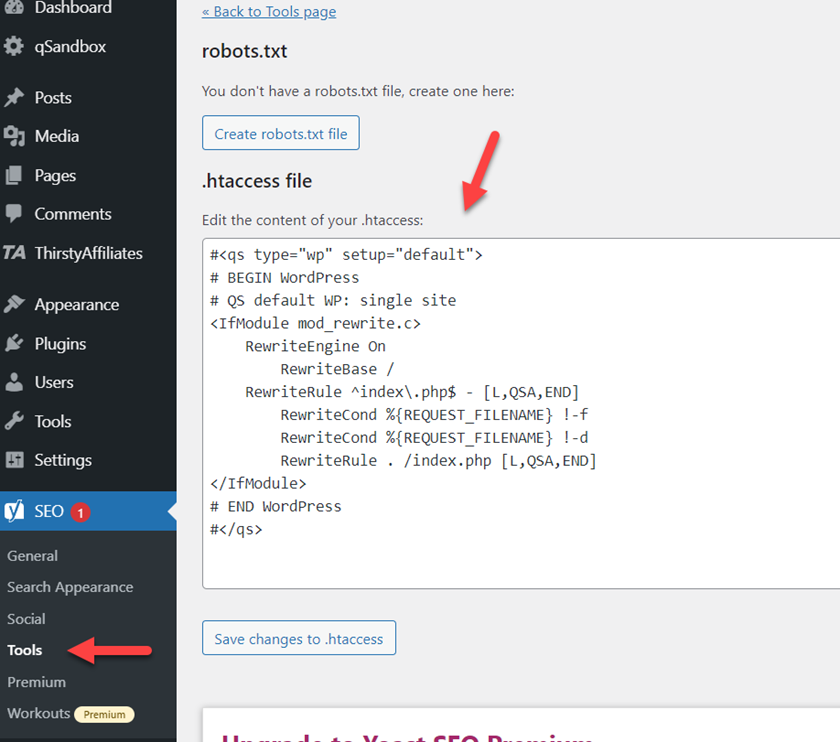Screen dimensions: 840x742
Task: Click the Media library icon
Action: tap(14, 136)
